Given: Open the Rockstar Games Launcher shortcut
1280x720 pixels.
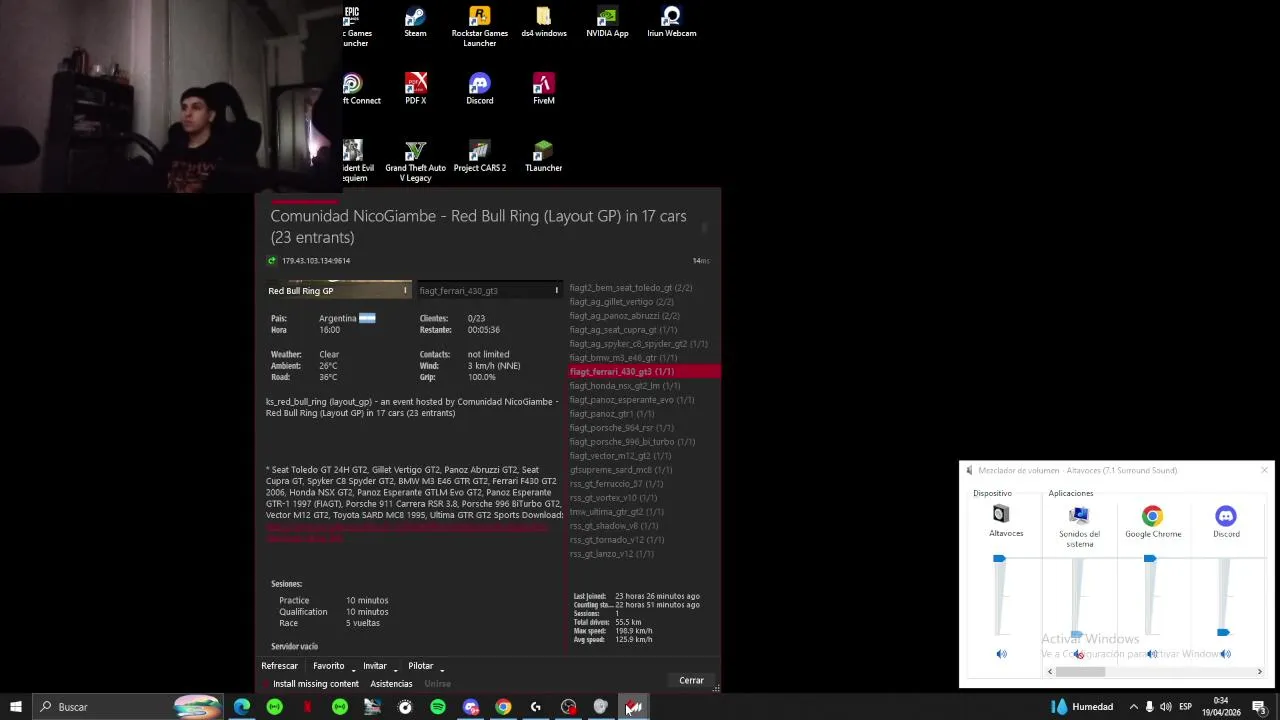Looking at the screenshot, I should [479, 26].
